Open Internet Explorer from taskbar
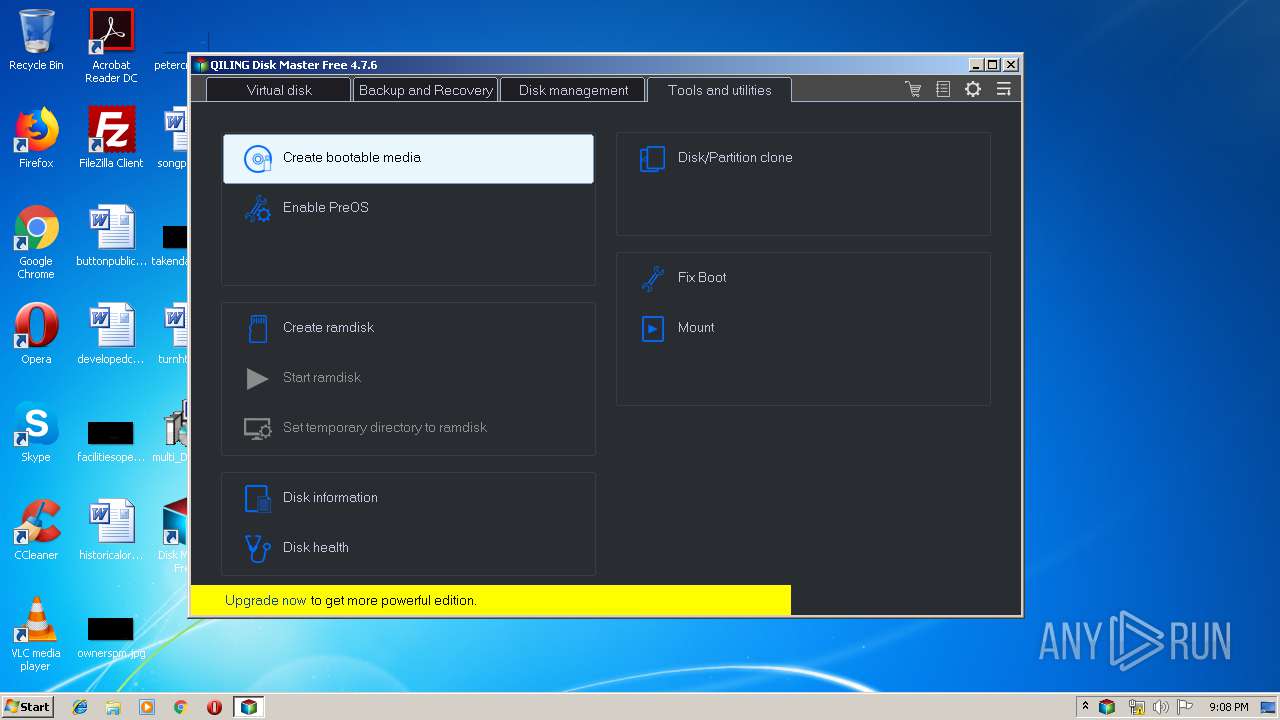This screenshot has height=720, width=1280. (x=80, y=707)
